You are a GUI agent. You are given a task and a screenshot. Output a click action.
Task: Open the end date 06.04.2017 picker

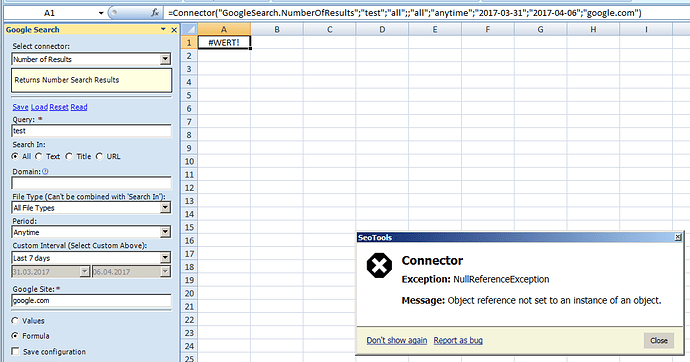[x=165, y=272]
